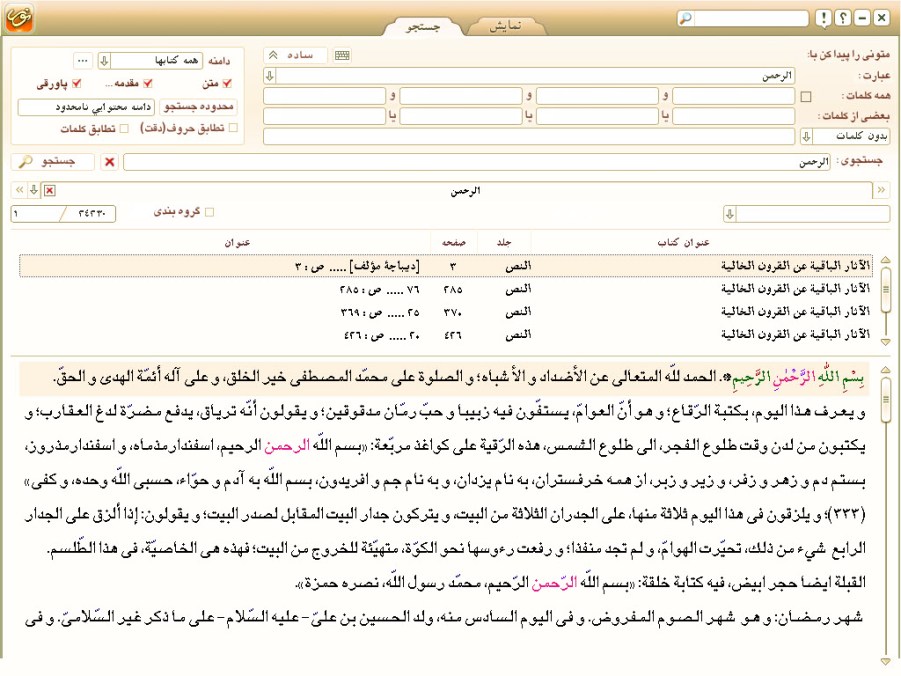Click the بدون کلمات excluded words field

(x=531, y=136)
